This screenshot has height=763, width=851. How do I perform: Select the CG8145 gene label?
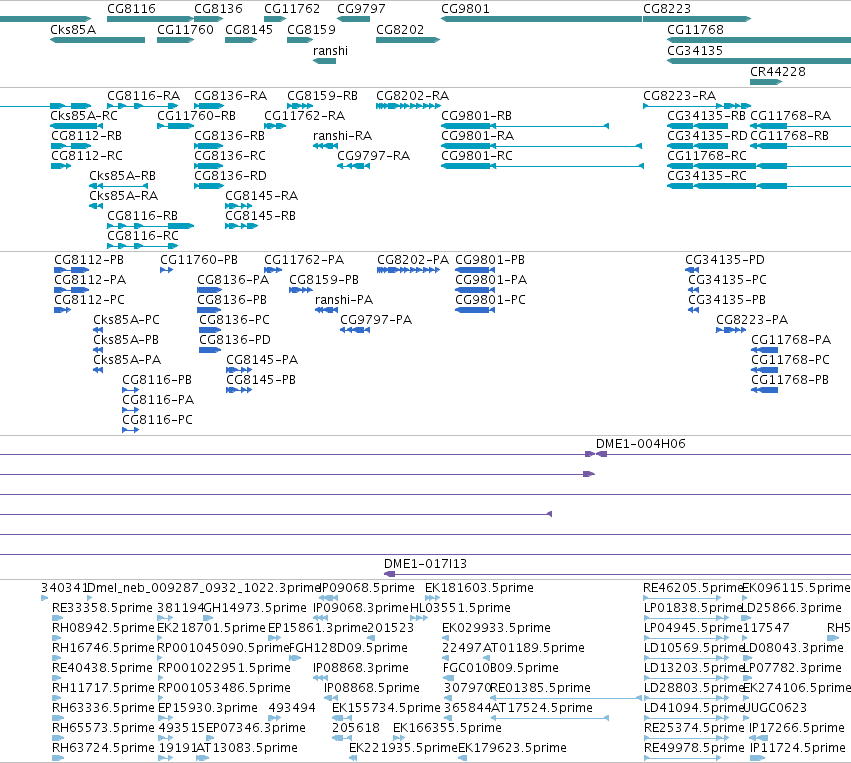249,29
